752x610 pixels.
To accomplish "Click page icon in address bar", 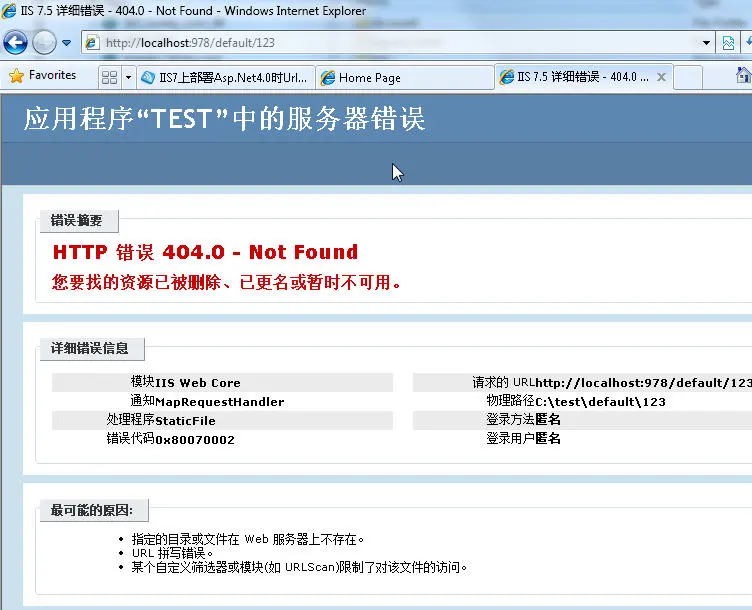I will (x=92, y=43).
